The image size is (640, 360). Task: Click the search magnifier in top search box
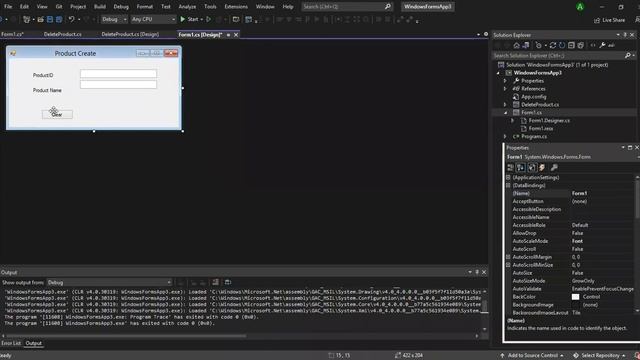(x=388, y=7)
